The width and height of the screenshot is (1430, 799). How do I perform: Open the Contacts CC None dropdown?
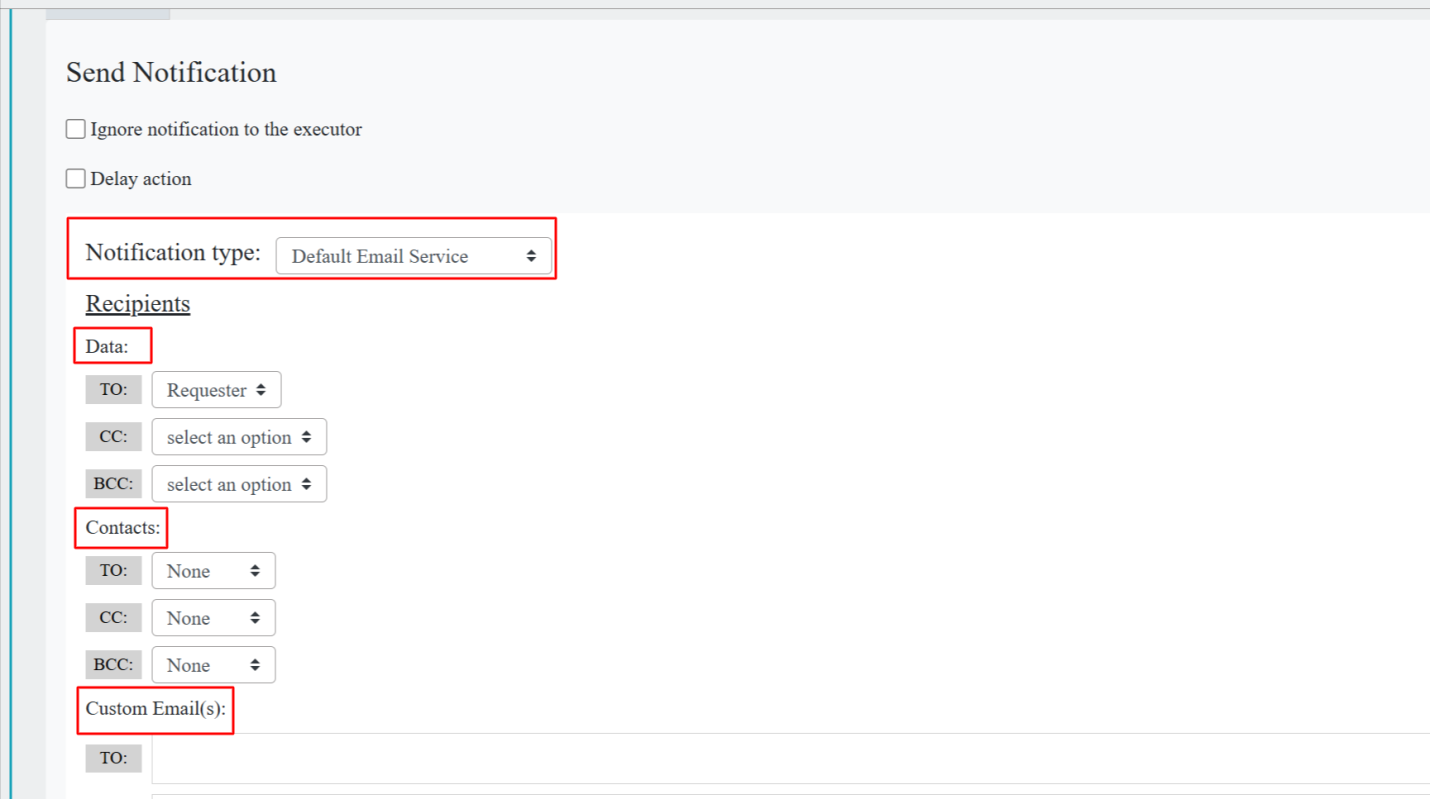[x=213, y=618]
